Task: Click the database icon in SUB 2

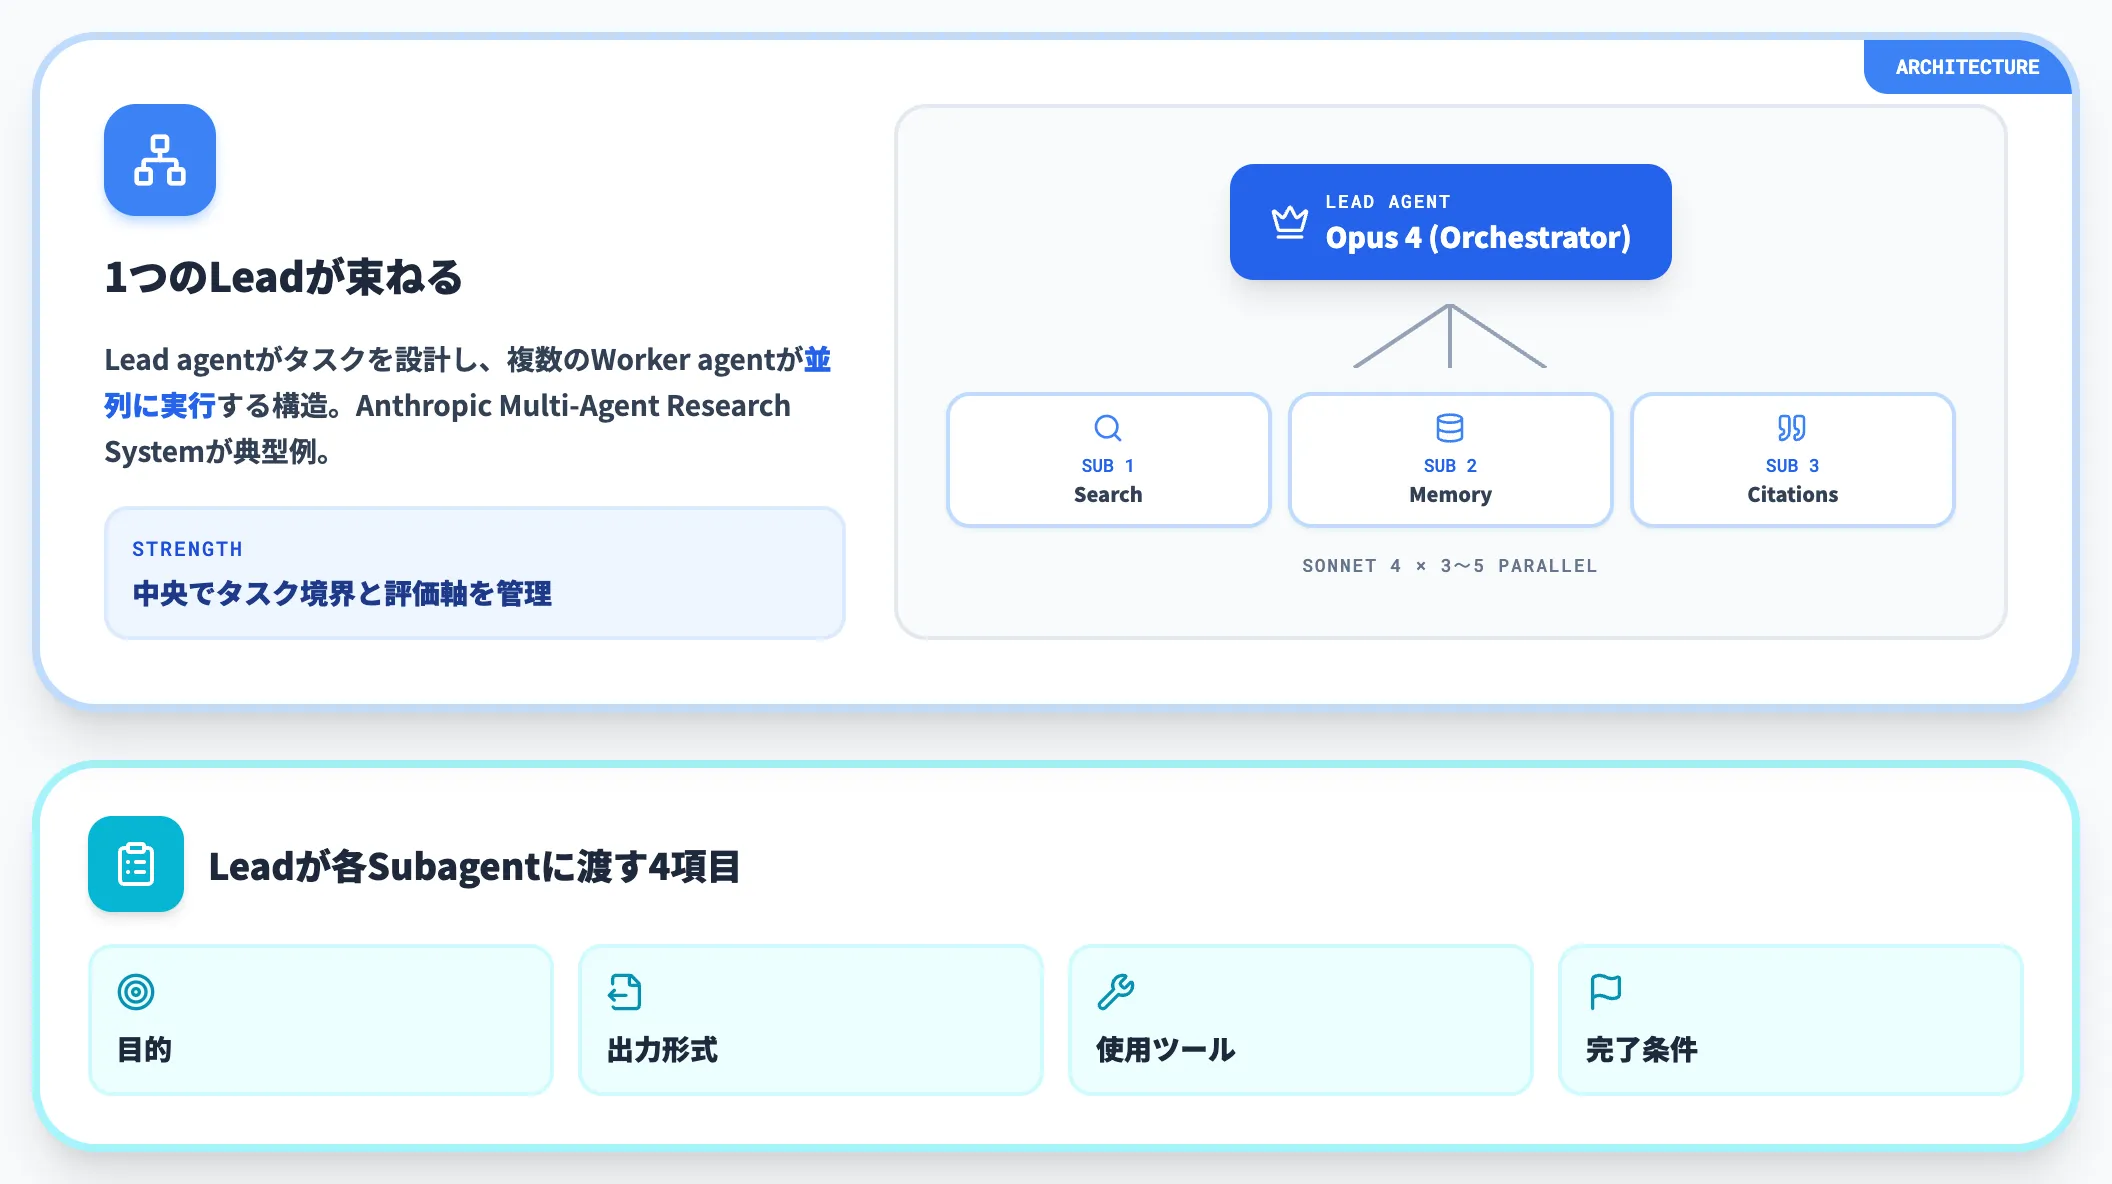Action: coord(1450,428)
